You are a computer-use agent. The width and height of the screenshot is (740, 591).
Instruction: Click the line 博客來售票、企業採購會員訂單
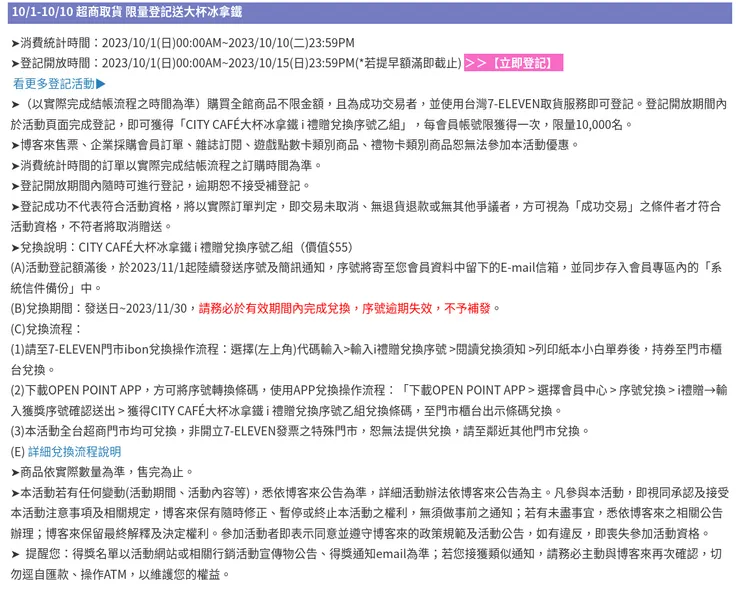coord(295,144)
